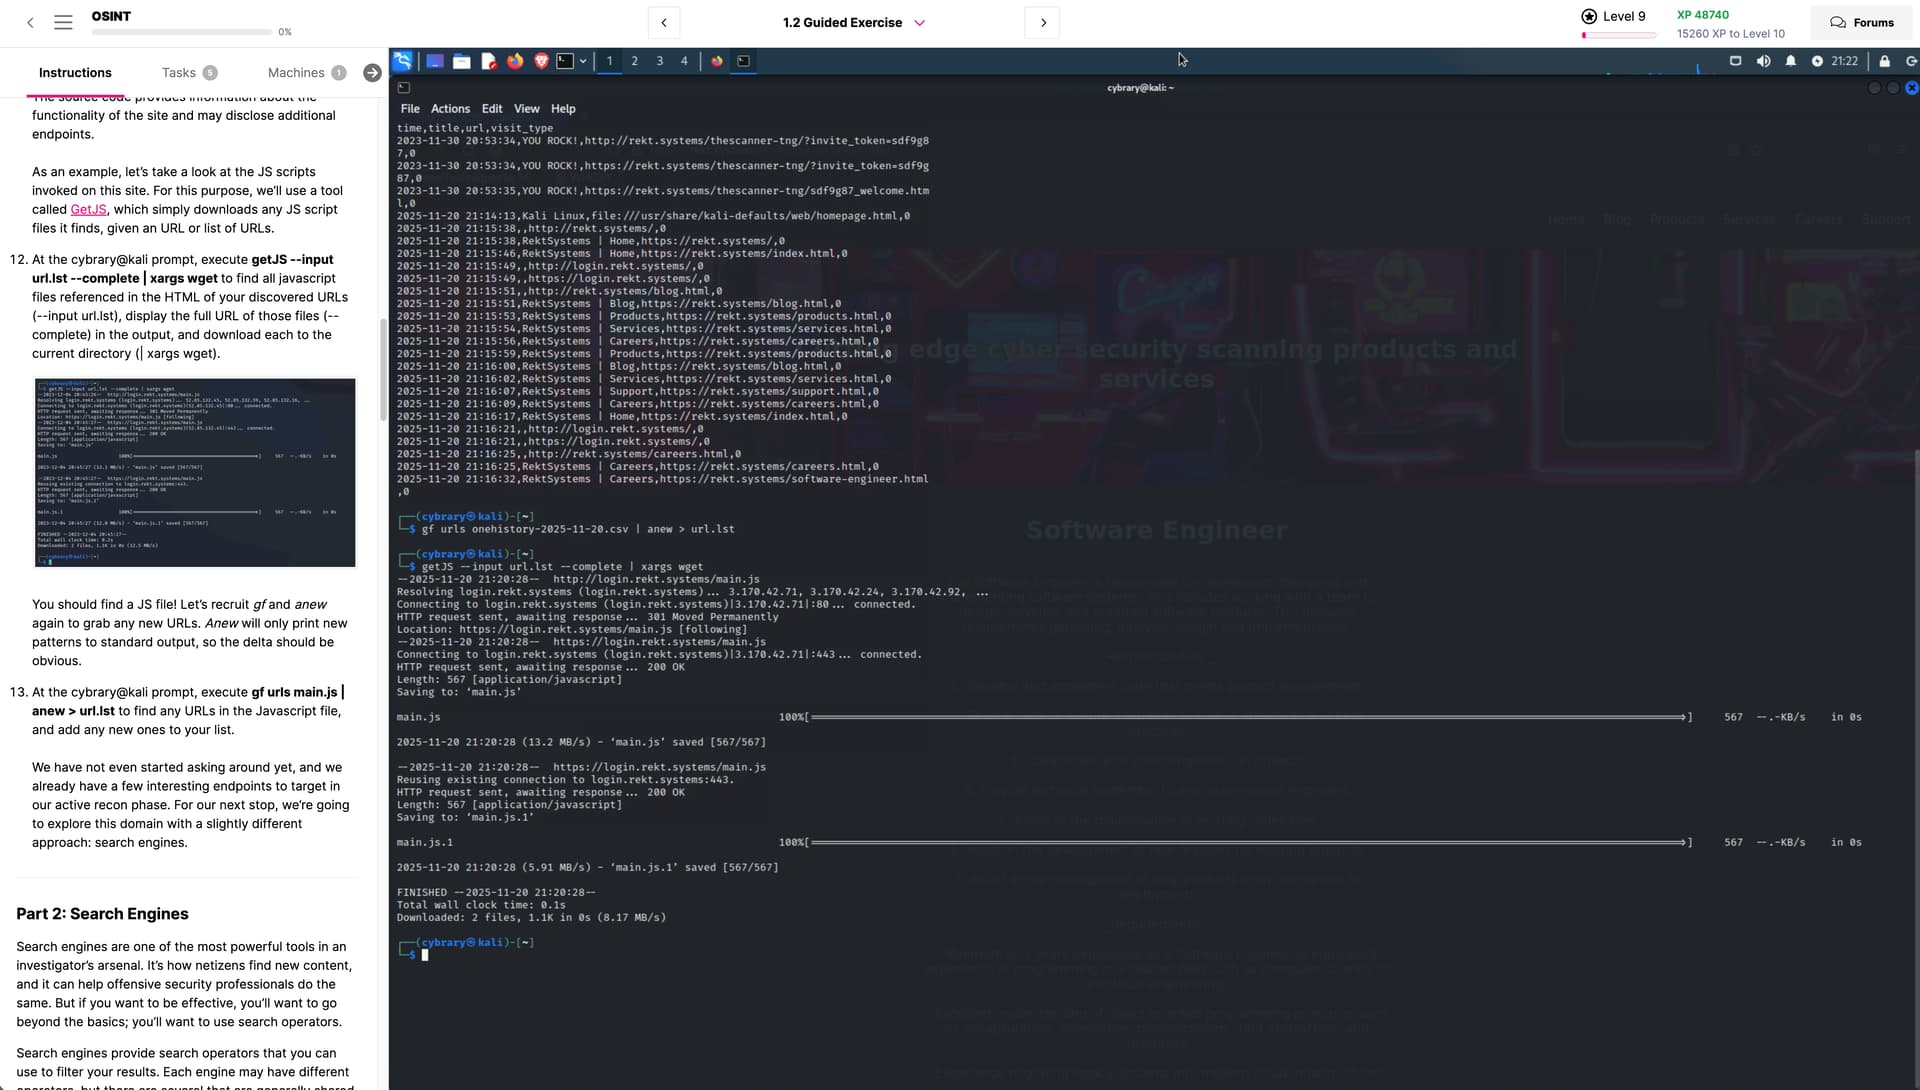Click the terminal command screenshot thumbnail
Image resolution: width=1920 pixels, height=1090 pixels.
(x=195, y=472)
